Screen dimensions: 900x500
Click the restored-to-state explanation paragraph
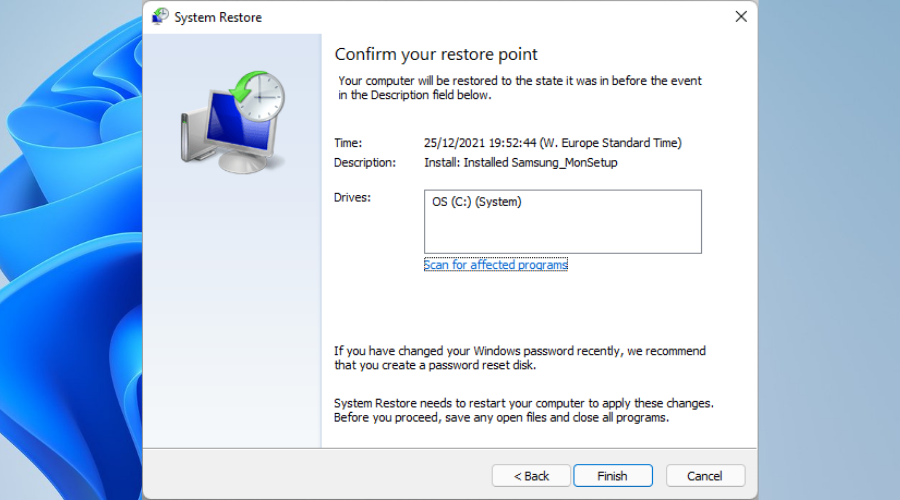coord(519,88)
